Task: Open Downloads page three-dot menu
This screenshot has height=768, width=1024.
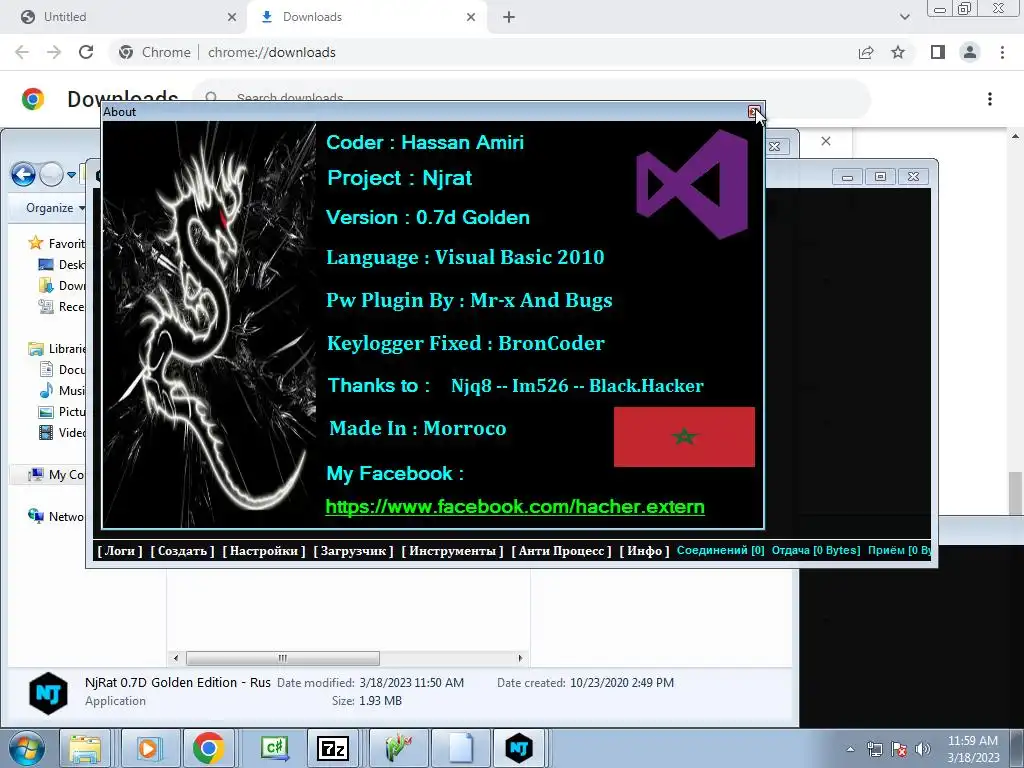Action: tap(989, 99)
